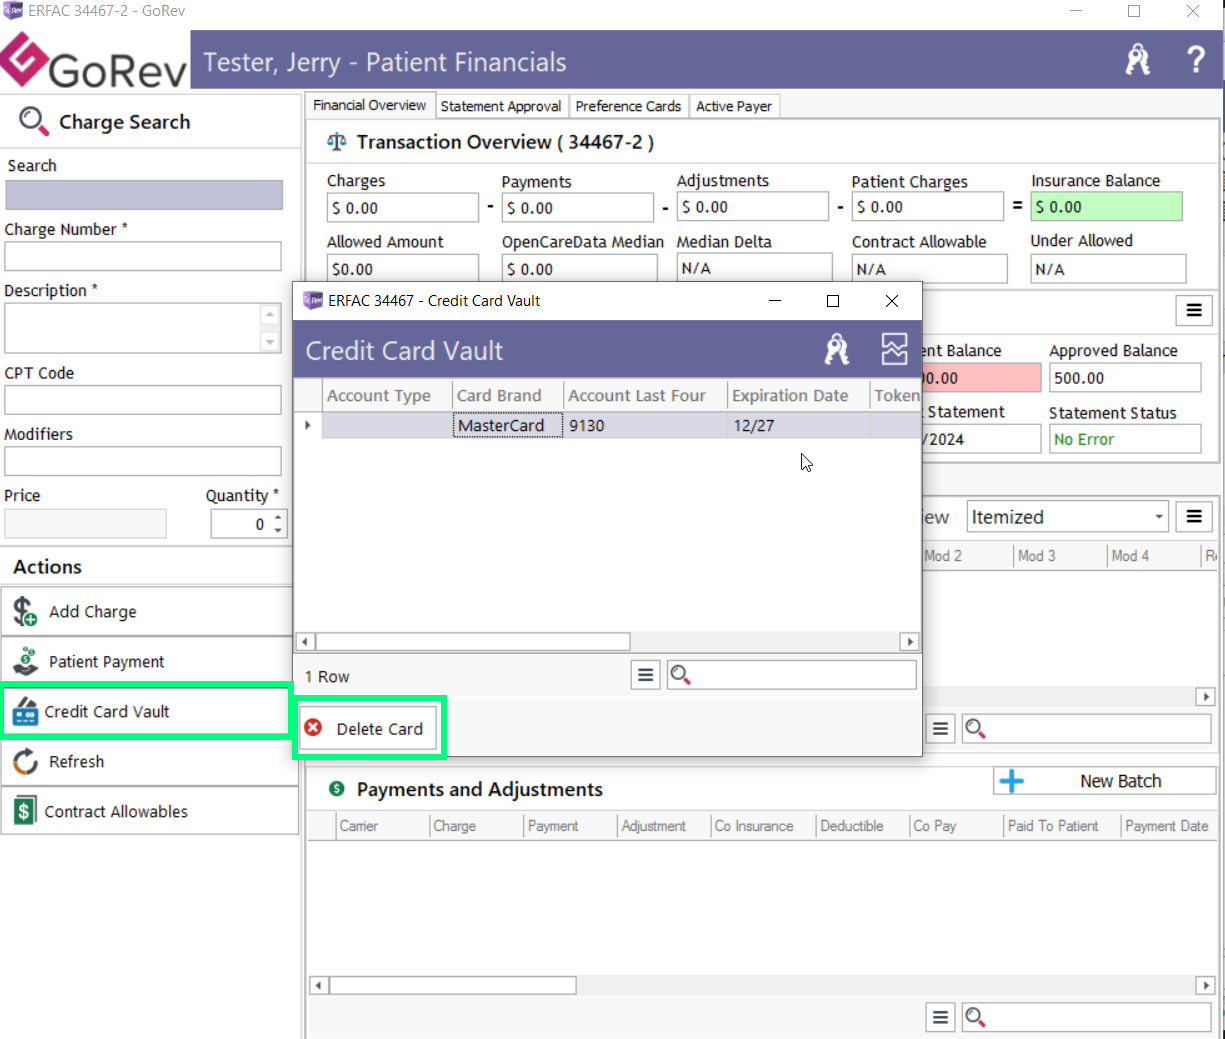Sort by Expiration Date column header
This screenshot has width=1225, height=1039.
pyautogui.click(x=798, y=395)
